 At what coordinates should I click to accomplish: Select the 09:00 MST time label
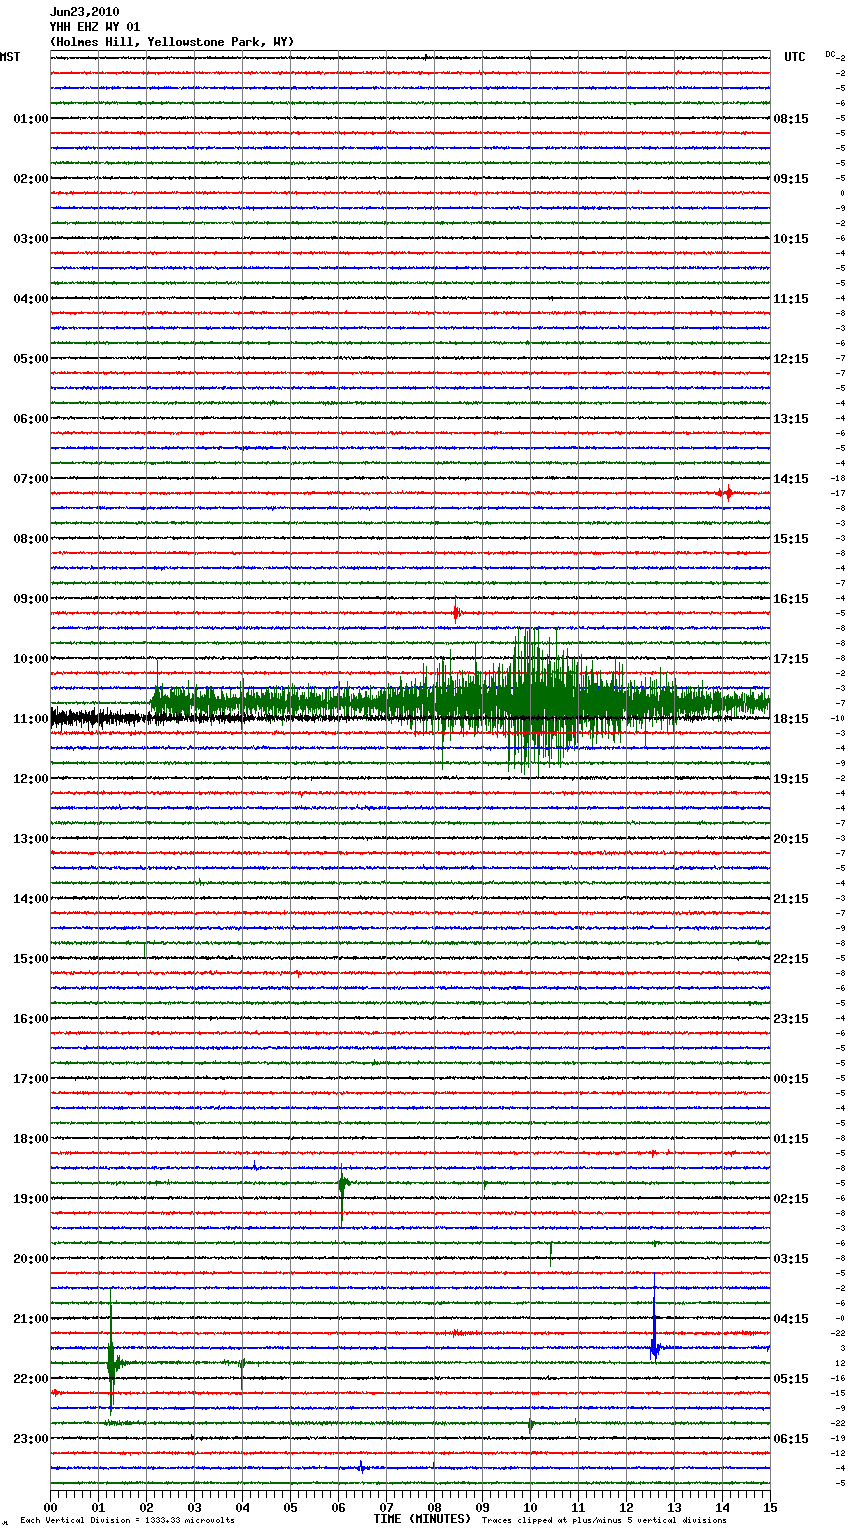pyautogui.click(x=31, y=598)
